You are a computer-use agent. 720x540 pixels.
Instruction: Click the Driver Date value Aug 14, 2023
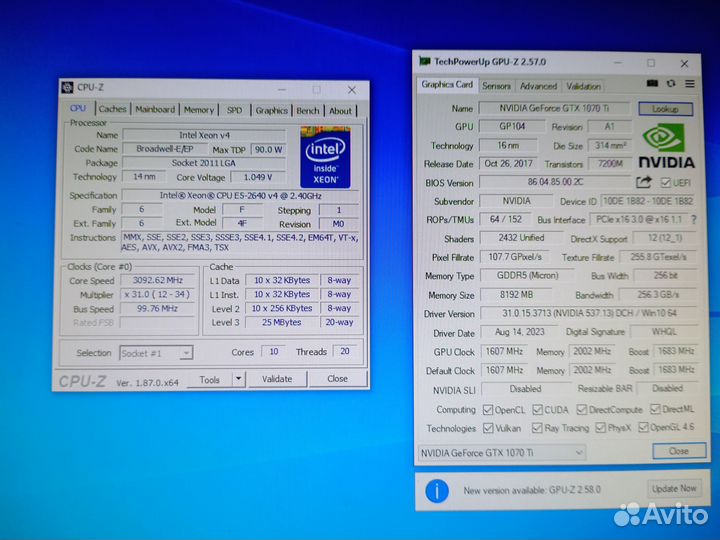click(519, 332)
